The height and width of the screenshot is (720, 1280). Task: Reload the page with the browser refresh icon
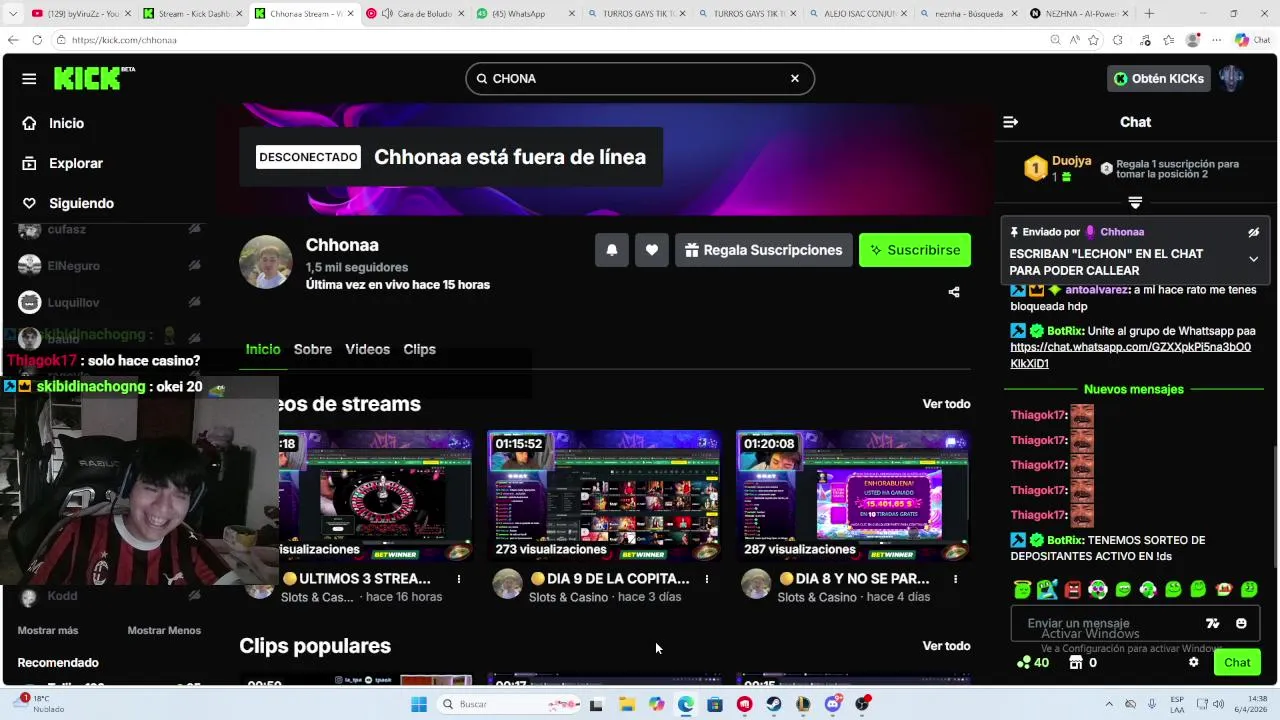[x=37, y=40]
